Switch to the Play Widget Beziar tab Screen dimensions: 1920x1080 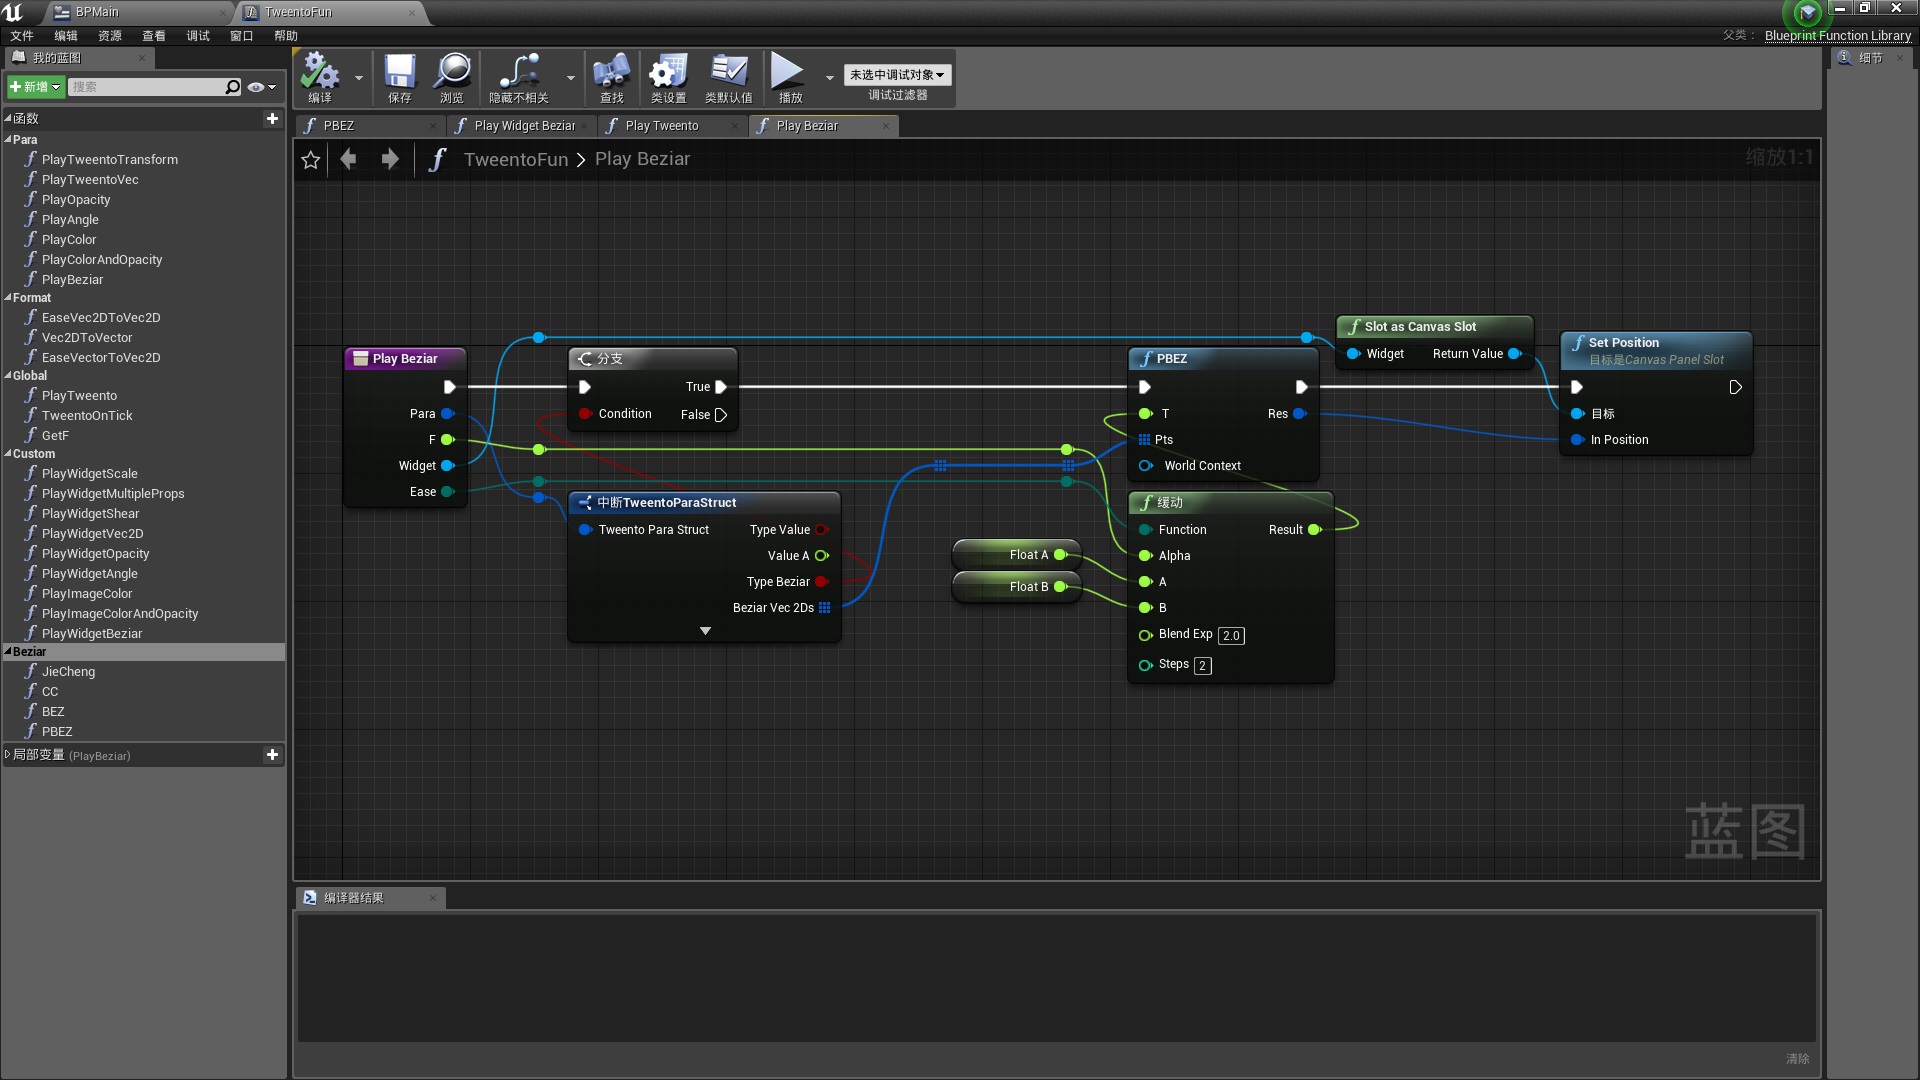click(520, 126)
